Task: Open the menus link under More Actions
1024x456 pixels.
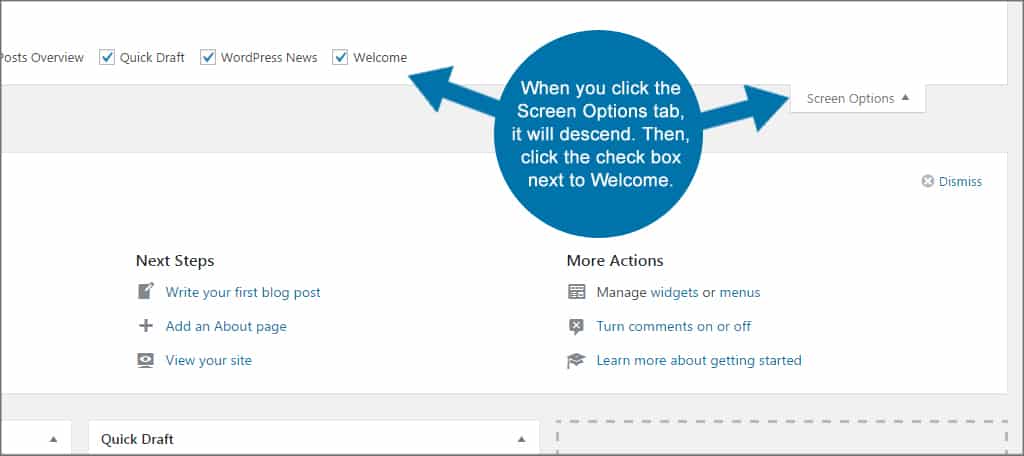Action: pos(740,292)
